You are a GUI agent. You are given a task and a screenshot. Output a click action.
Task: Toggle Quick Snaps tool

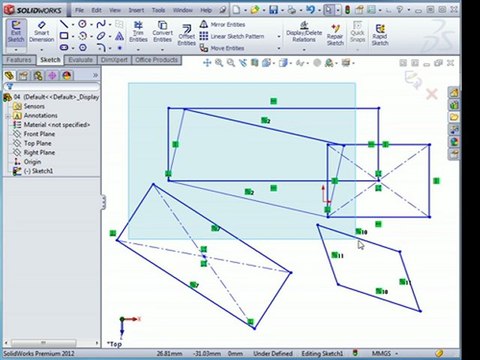coord(357,32)
